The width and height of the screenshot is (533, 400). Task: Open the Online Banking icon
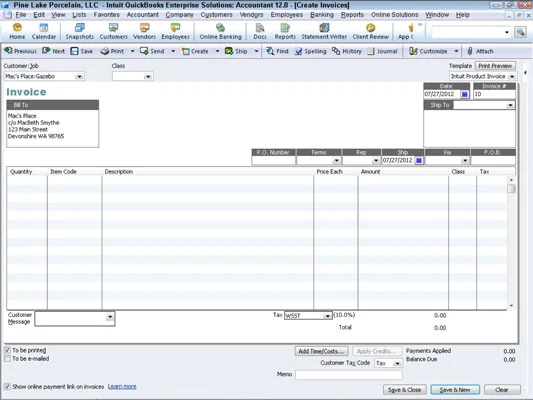point(221,31)
